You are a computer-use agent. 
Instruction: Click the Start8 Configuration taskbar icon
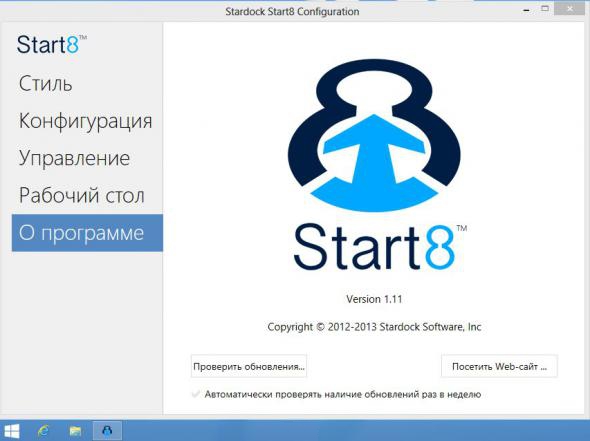(107, 430)
